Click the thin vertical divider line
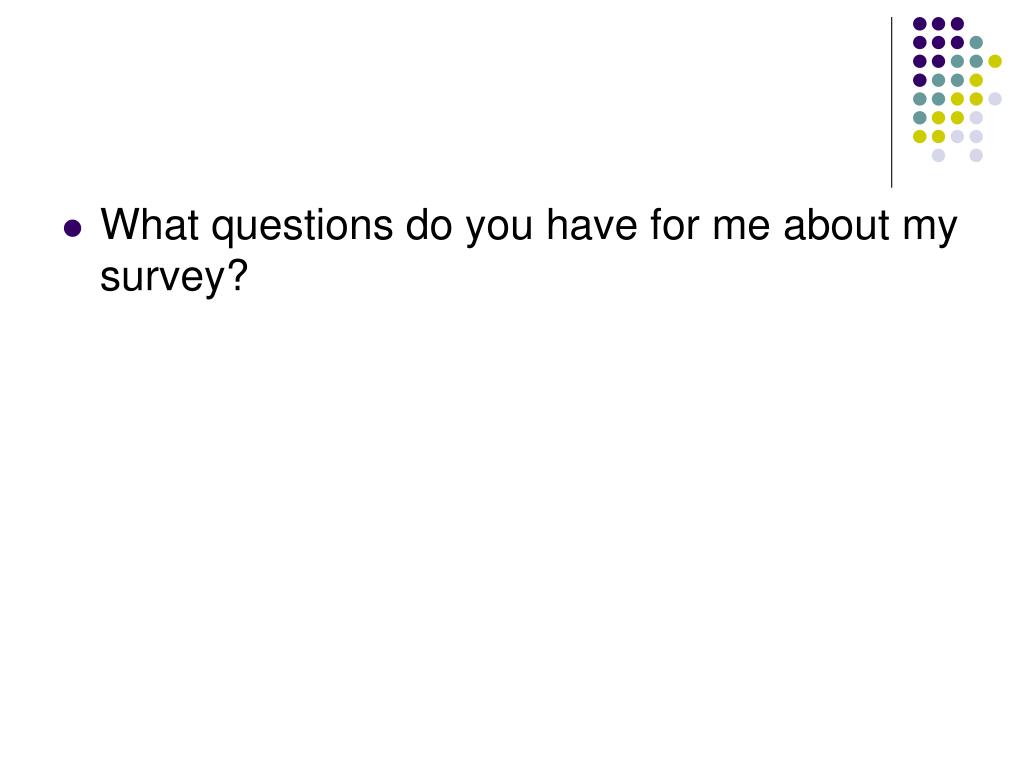The image size is (1024, 768). [891, 102]
